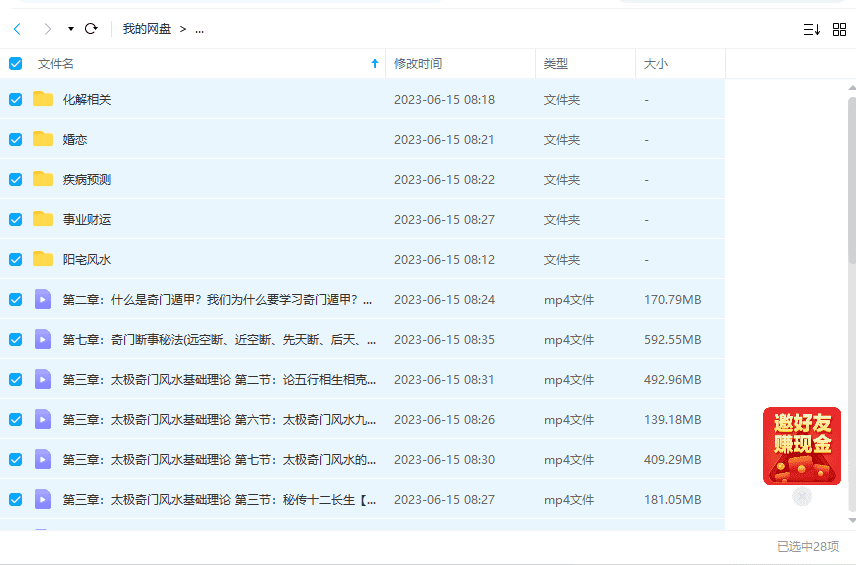The width and height of the screenshot is (856, 565).
Task: Uncheck the 疾病预测 folder checkbox
Action: point(16,179)
